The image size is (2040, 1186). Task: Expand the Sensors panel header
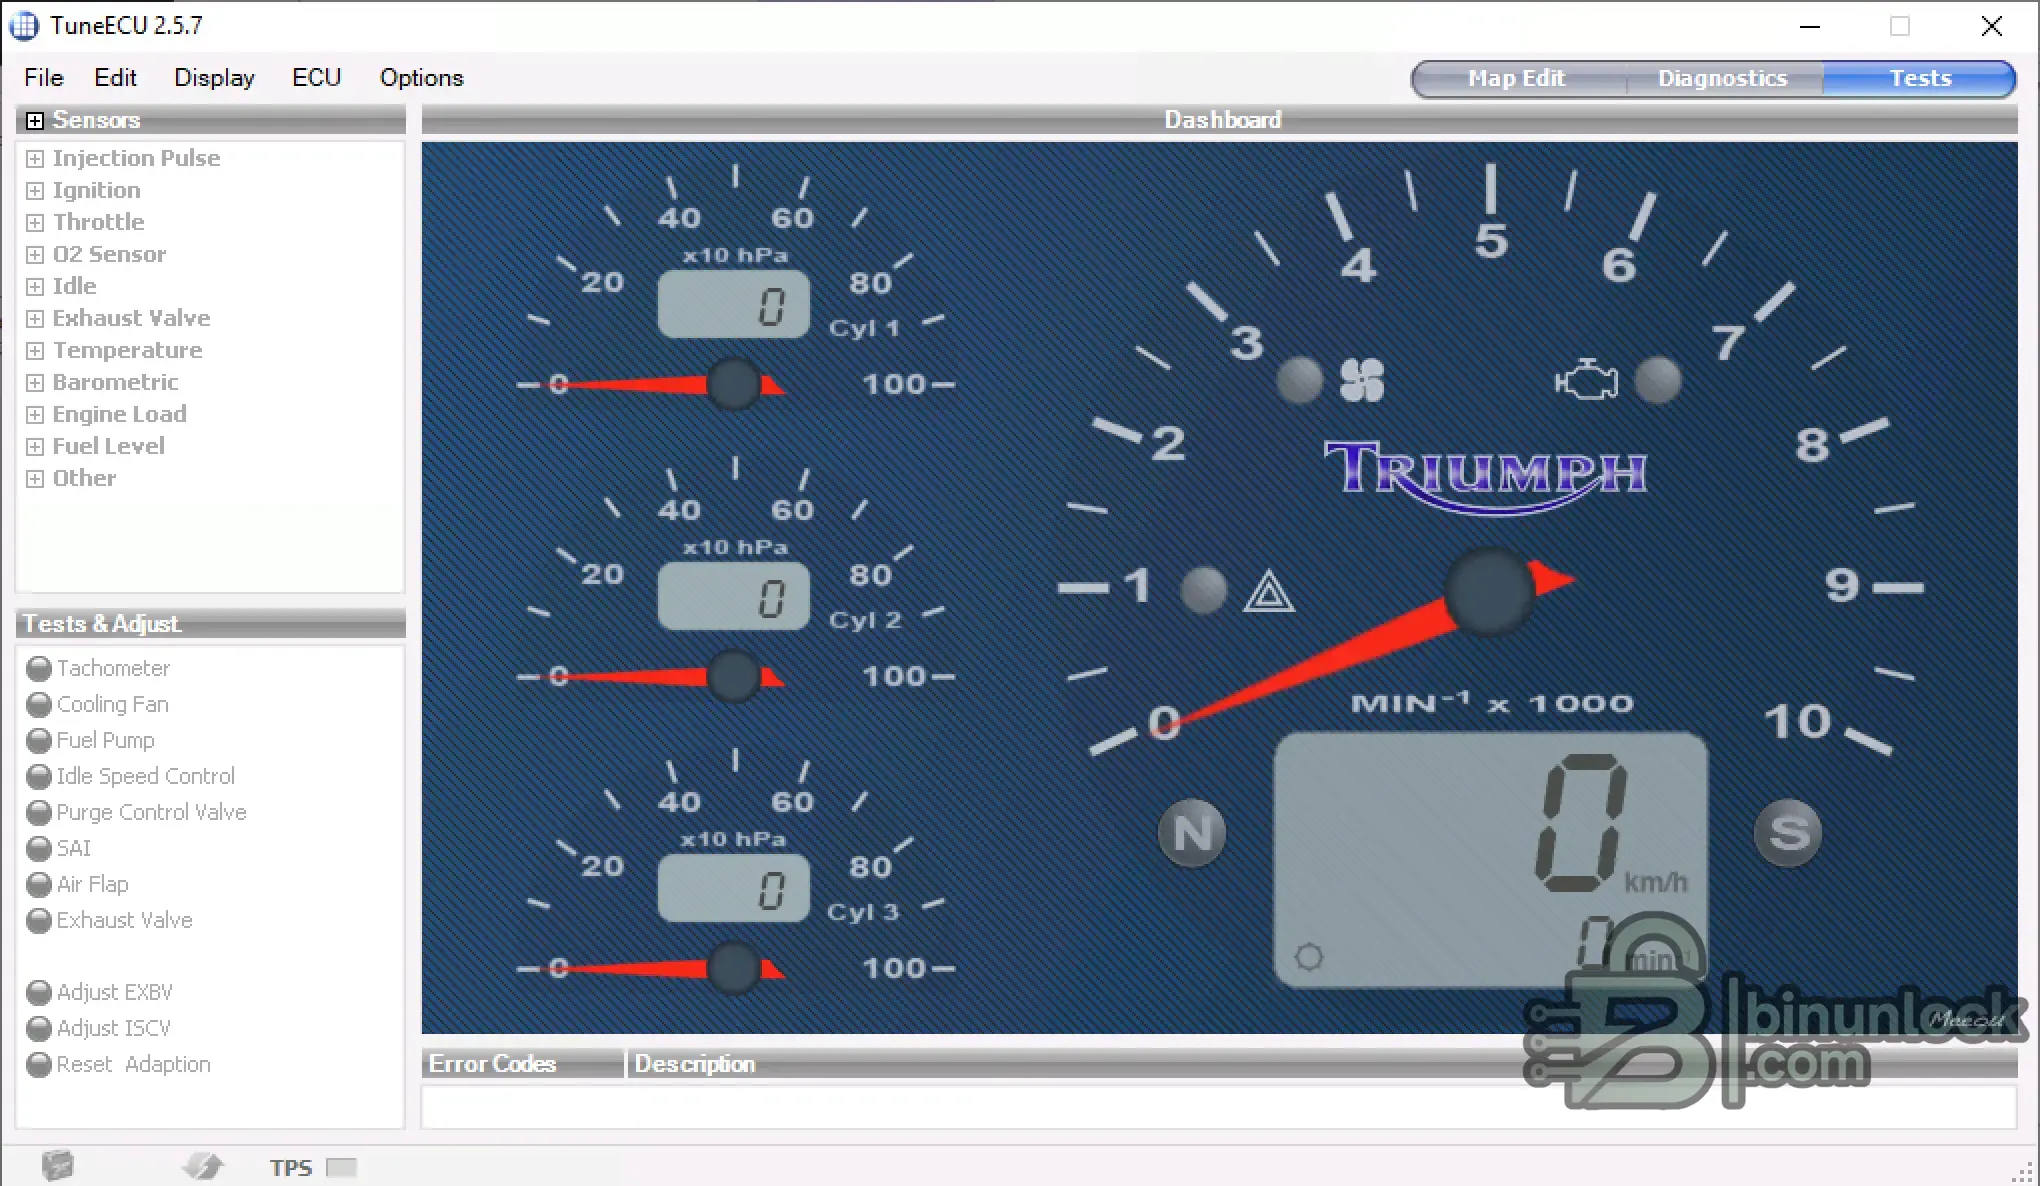click(x=35, y=121)
